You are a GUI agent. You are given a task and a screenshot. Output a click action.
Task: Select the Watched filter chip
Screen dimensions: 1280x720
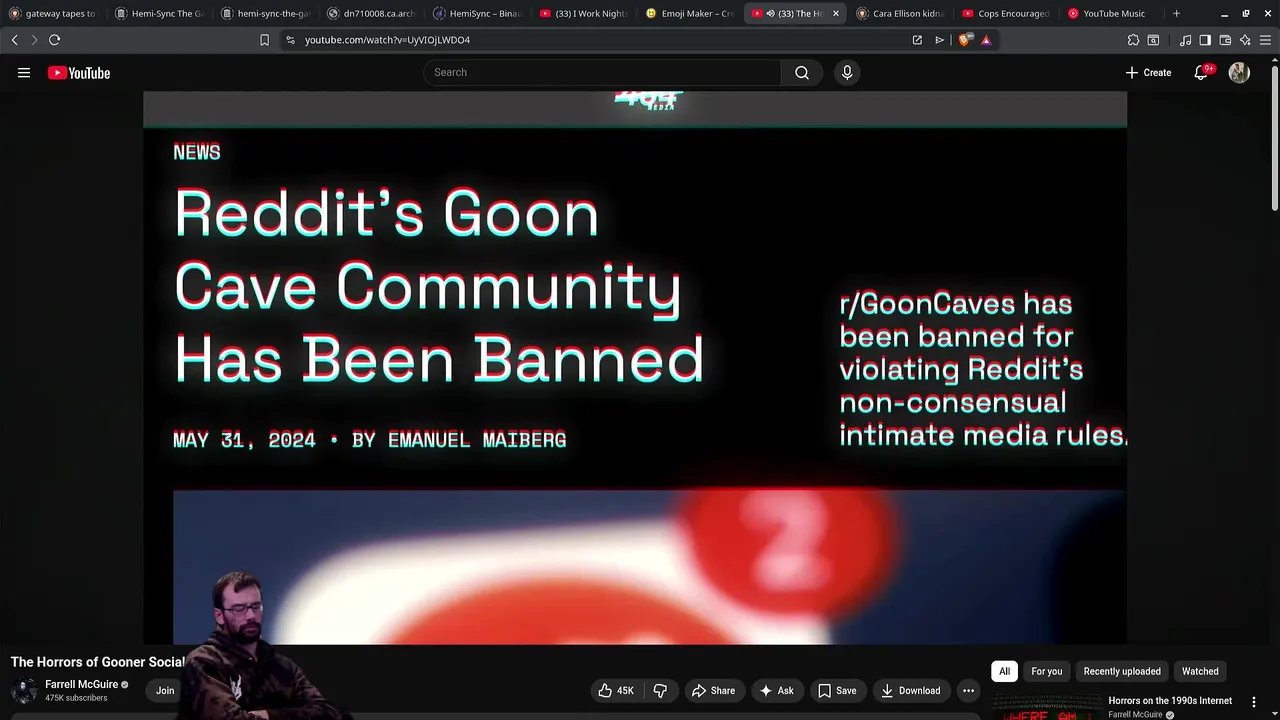pos(1200,671)
